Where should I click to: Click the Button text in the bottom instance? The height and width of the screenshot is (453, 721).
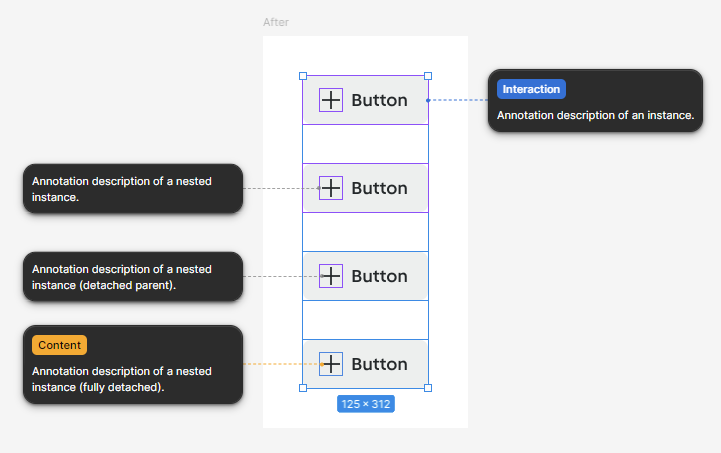pos(379,364)
